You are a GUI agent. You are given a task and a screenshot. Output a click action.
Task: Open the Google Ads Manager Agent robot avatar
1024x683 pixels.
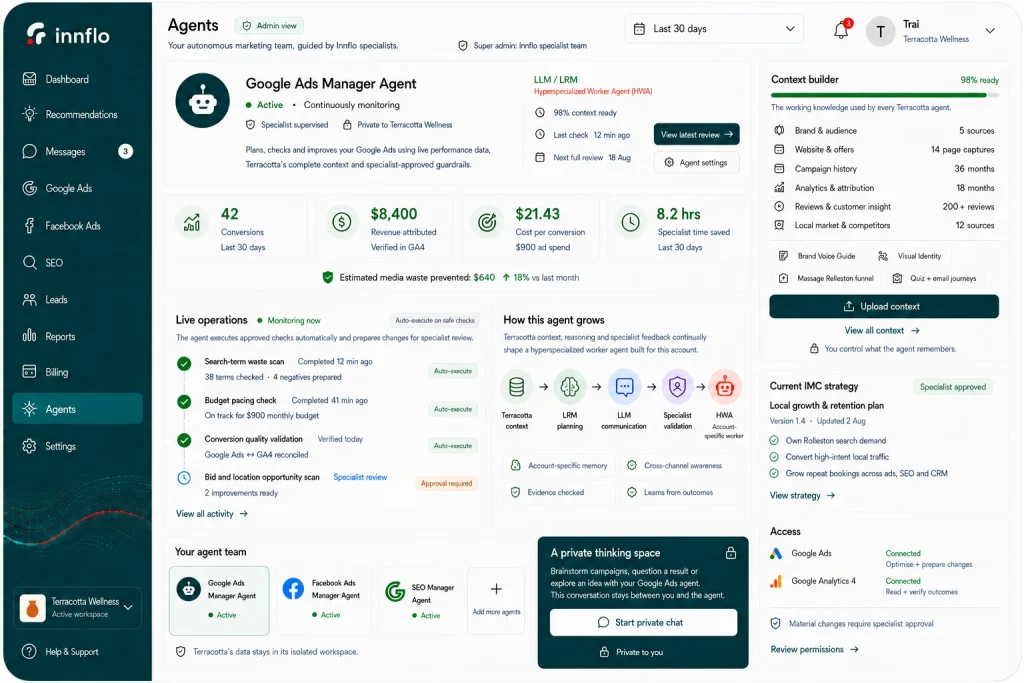pos(202,101)
